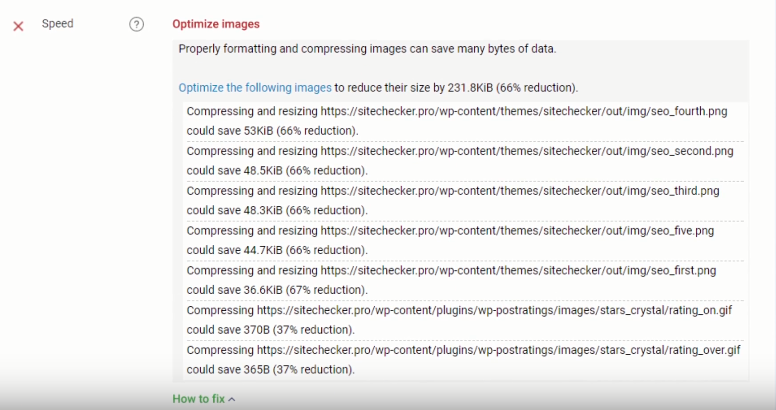Click the rating_on.gif URL line
Viewport: 776px width, 410px height.
[x=459, y=310]
